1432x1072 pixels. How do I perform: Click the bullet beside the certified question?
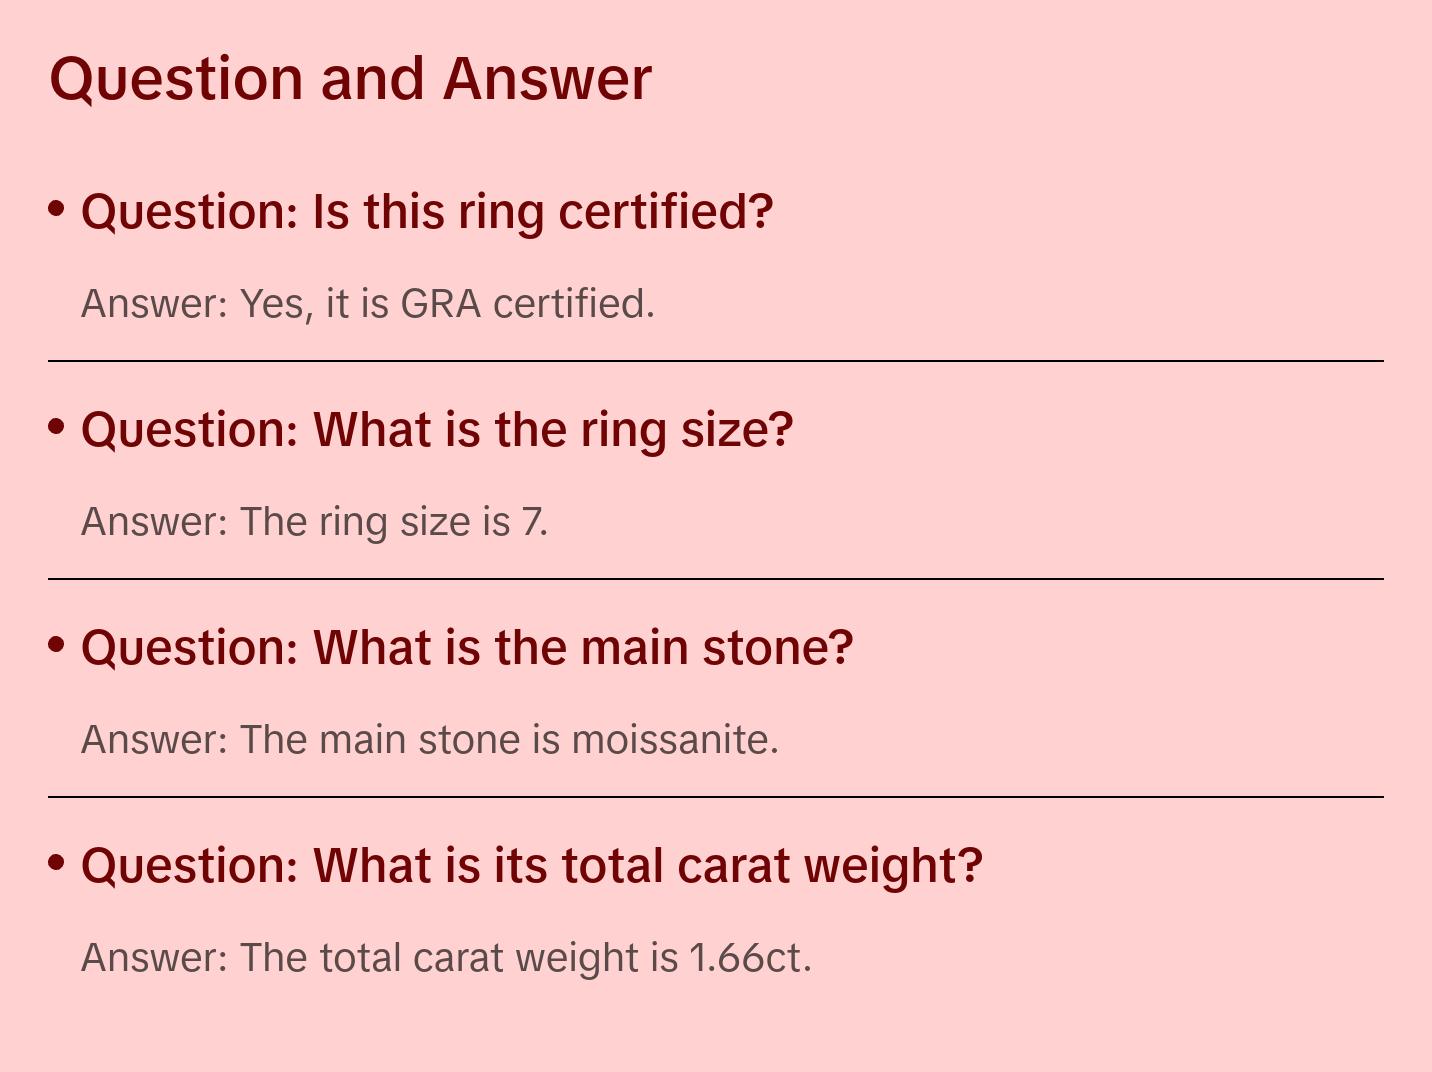pos(57,209)
